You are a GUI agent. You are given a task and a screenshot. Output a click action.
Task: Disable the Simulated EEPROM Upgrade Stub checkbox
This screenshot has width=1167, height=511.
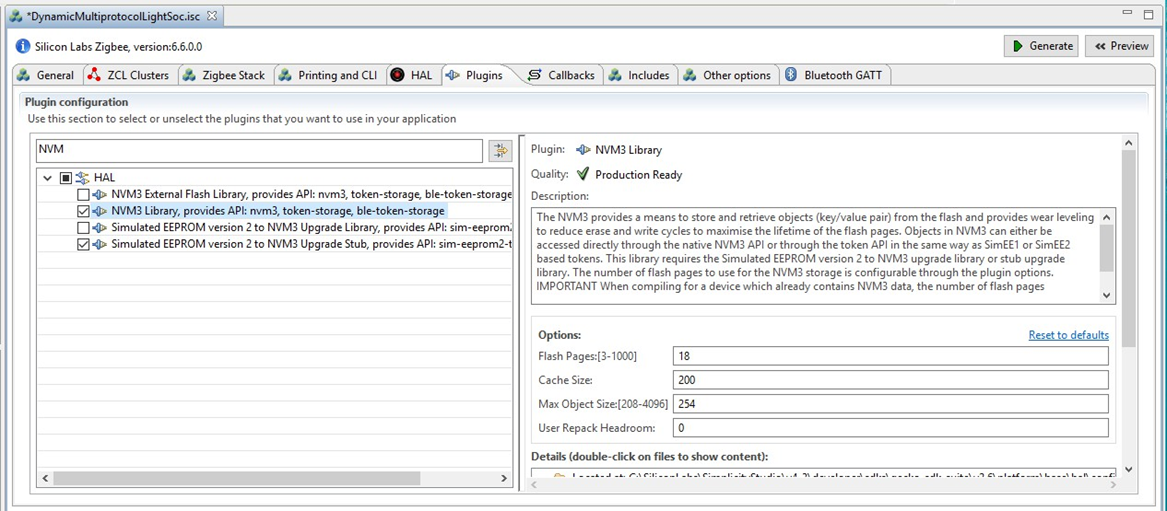(x=83, y=244)
